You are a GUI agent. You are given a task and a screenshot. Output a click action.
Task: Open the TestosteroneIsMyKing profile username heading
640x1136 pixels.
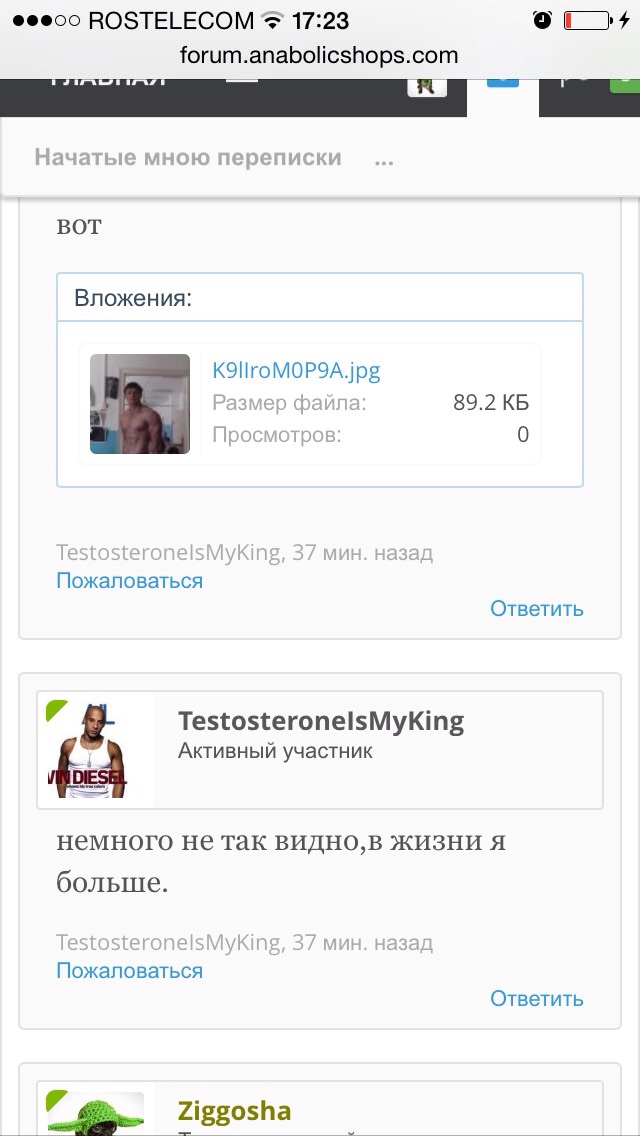[321, 721]
